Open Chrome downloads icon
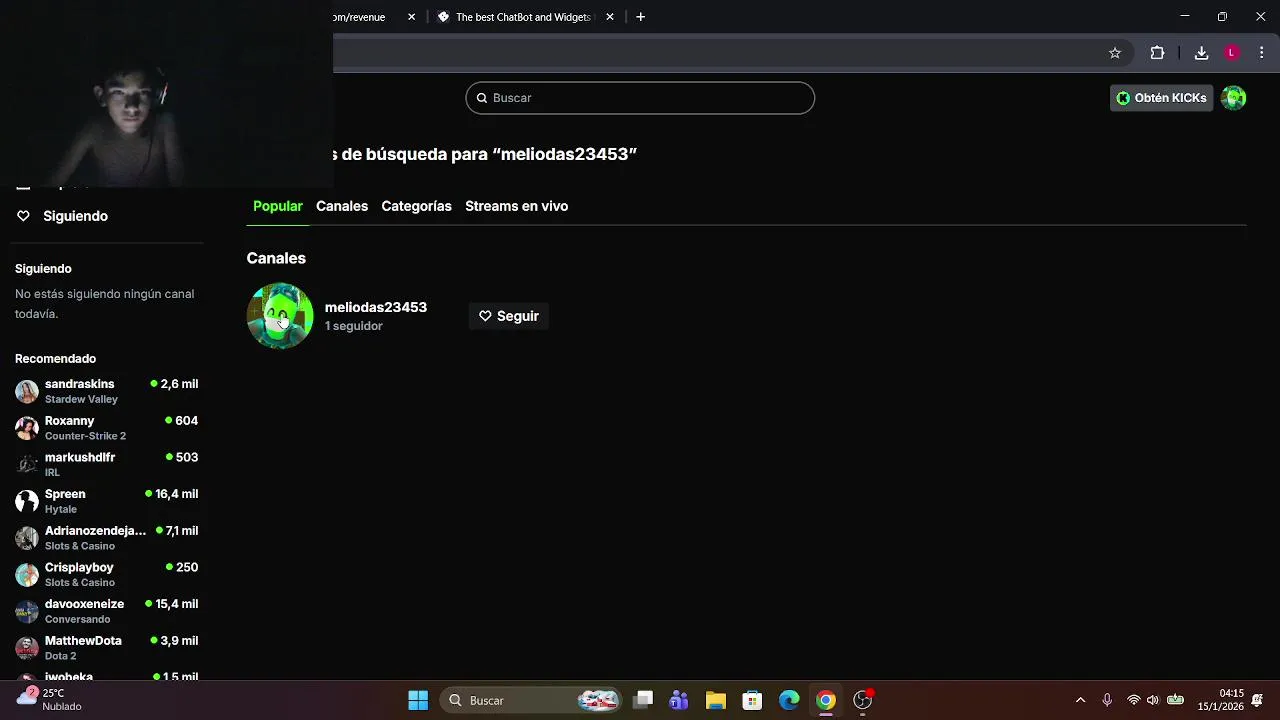 [1202, 53]
